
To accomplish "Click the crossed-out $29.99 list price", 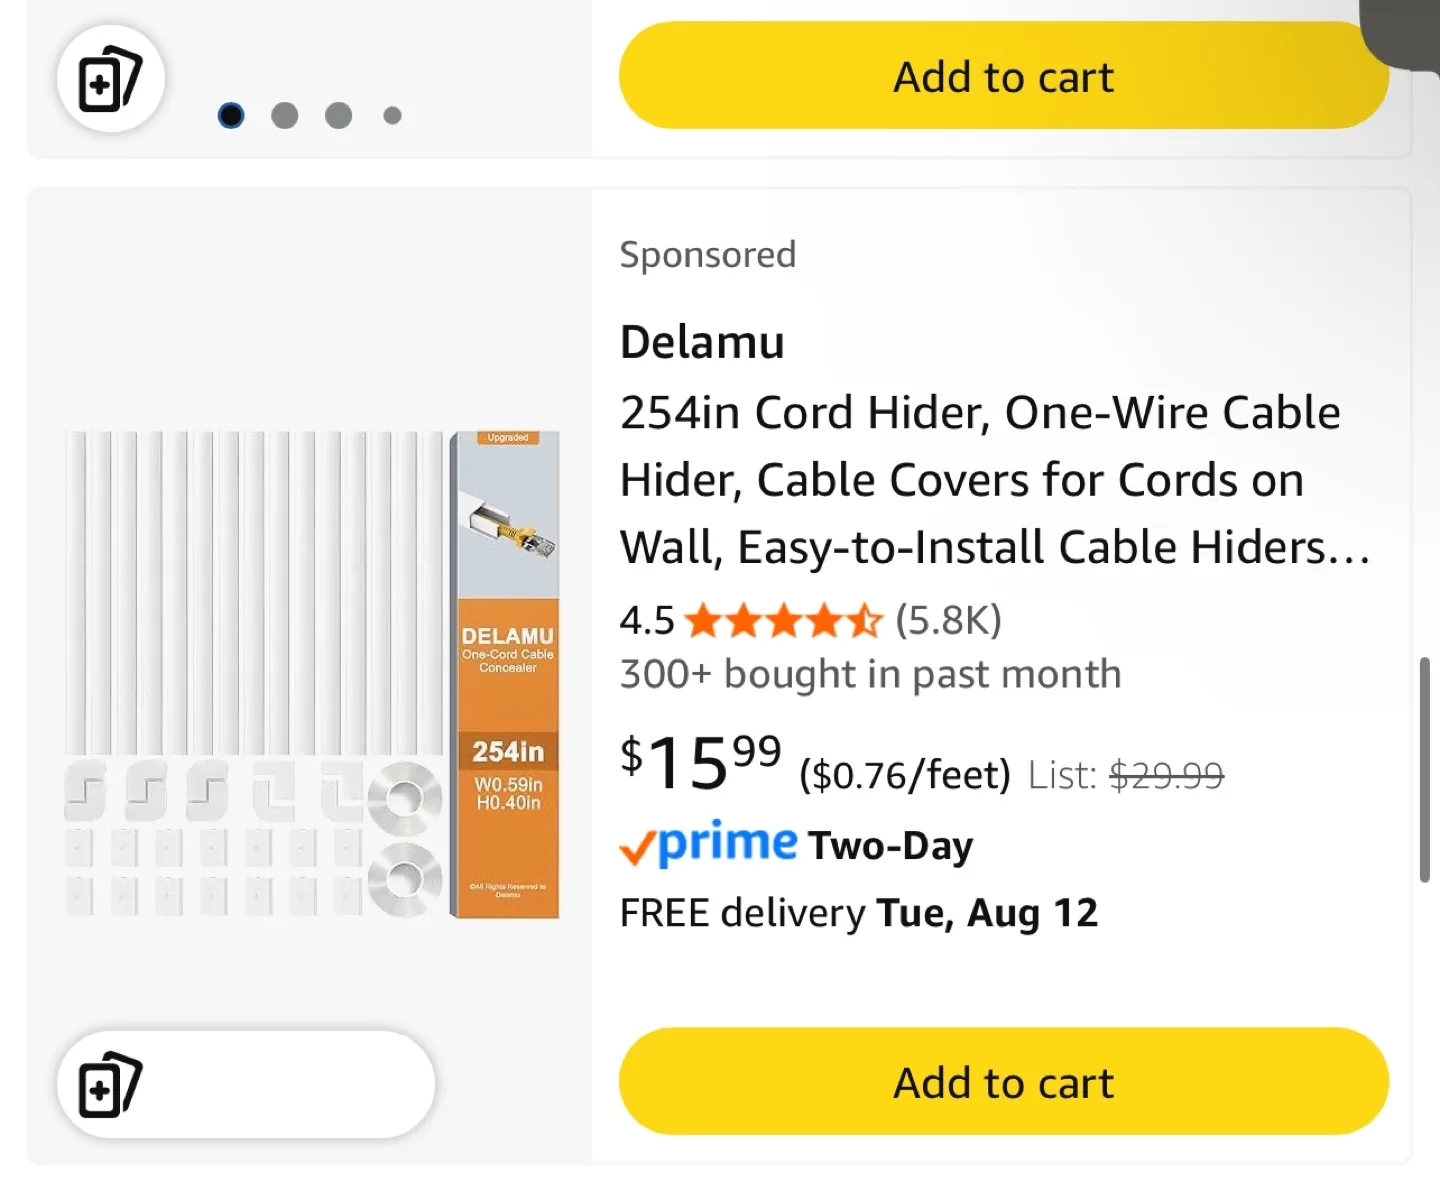I will click(1166, 774).
